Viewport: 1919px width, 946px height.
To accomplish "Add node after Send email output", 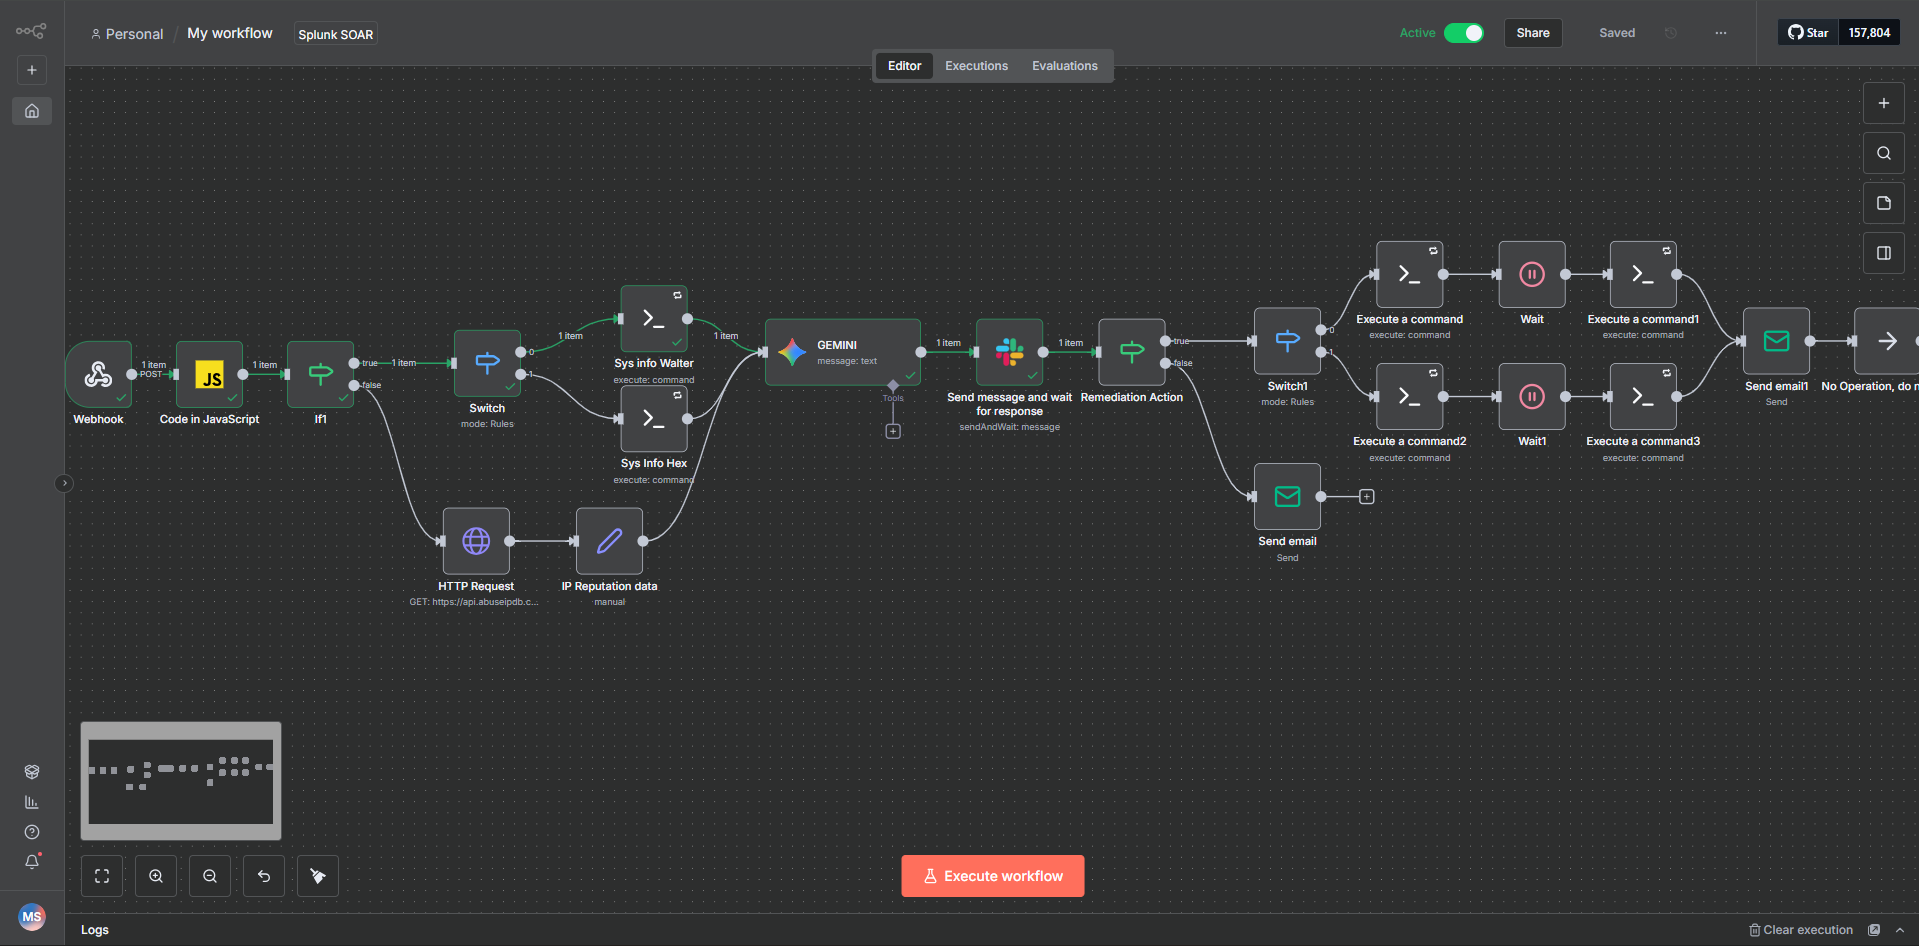I will point(1367,497).
